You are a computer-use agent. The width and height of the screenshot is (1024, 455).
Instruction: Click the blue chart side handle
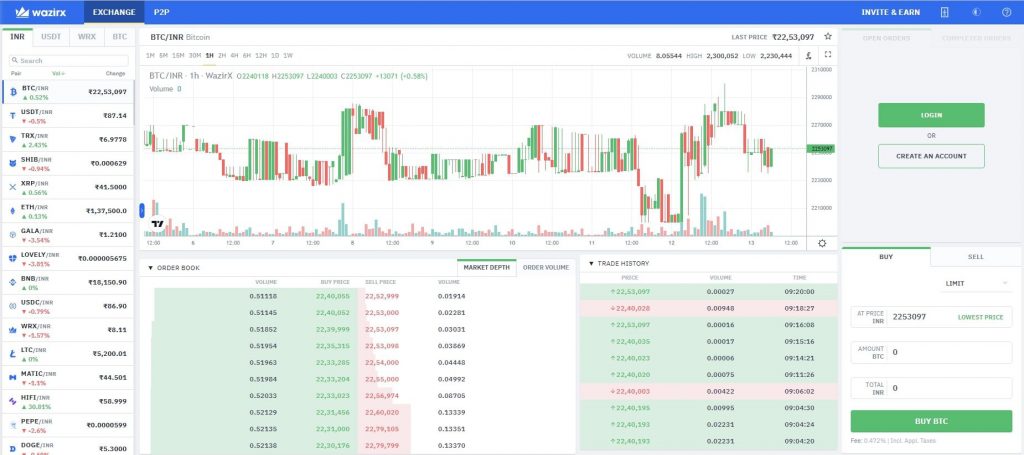click(142, 210)
